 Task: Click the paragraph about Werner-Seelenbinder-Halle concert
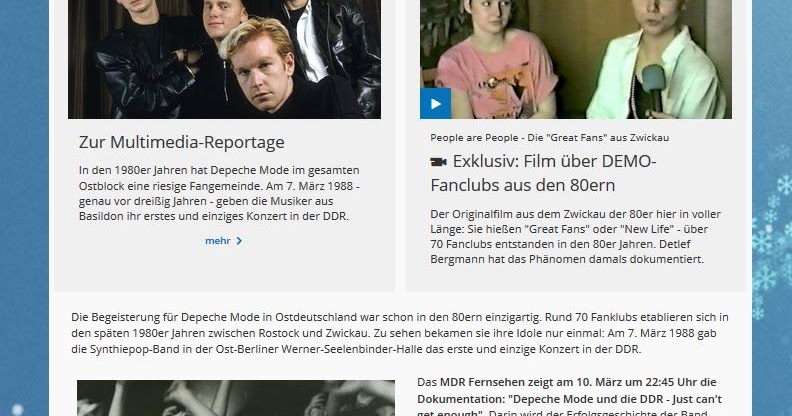pos(400,333)
